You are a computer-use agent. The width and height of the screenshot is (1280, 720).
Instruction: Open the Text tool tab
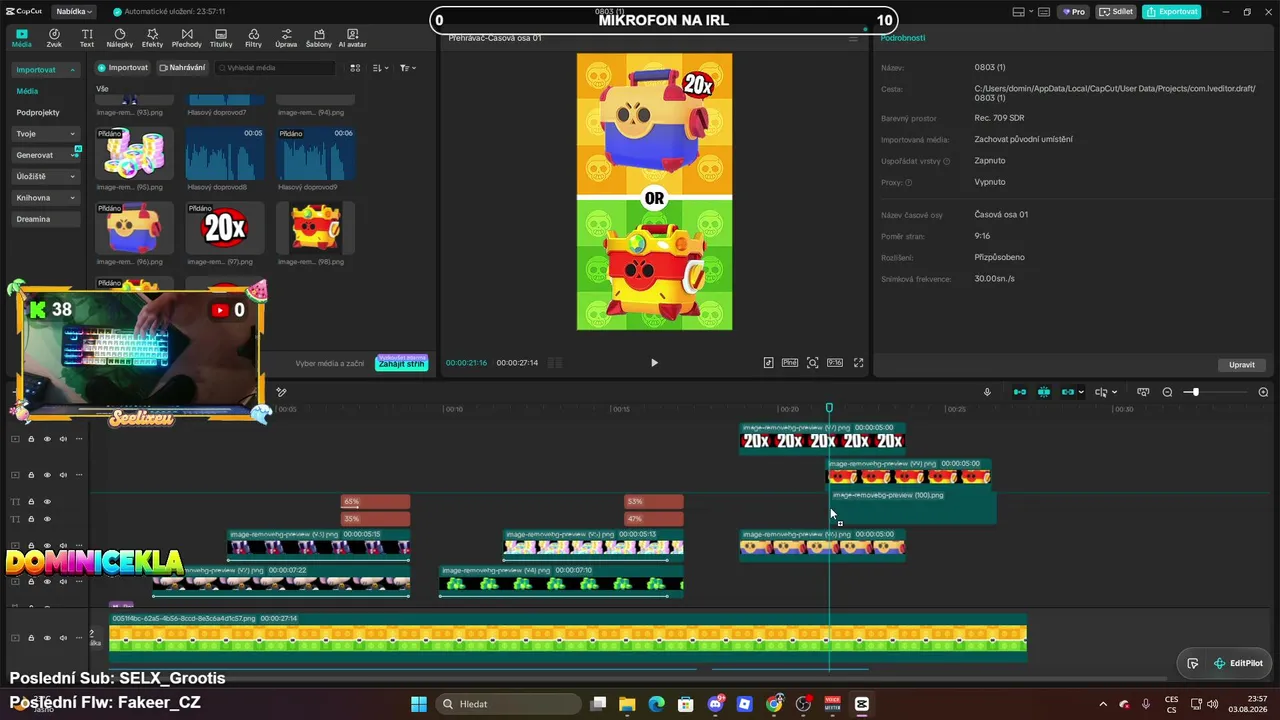click(x=87, y=38)
